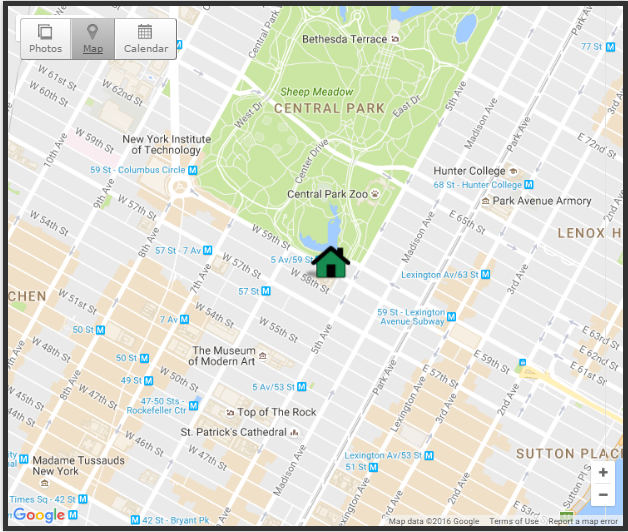Zoom in with the plus button
Viewport: 628px width, 532px height.
click(603, 472)
